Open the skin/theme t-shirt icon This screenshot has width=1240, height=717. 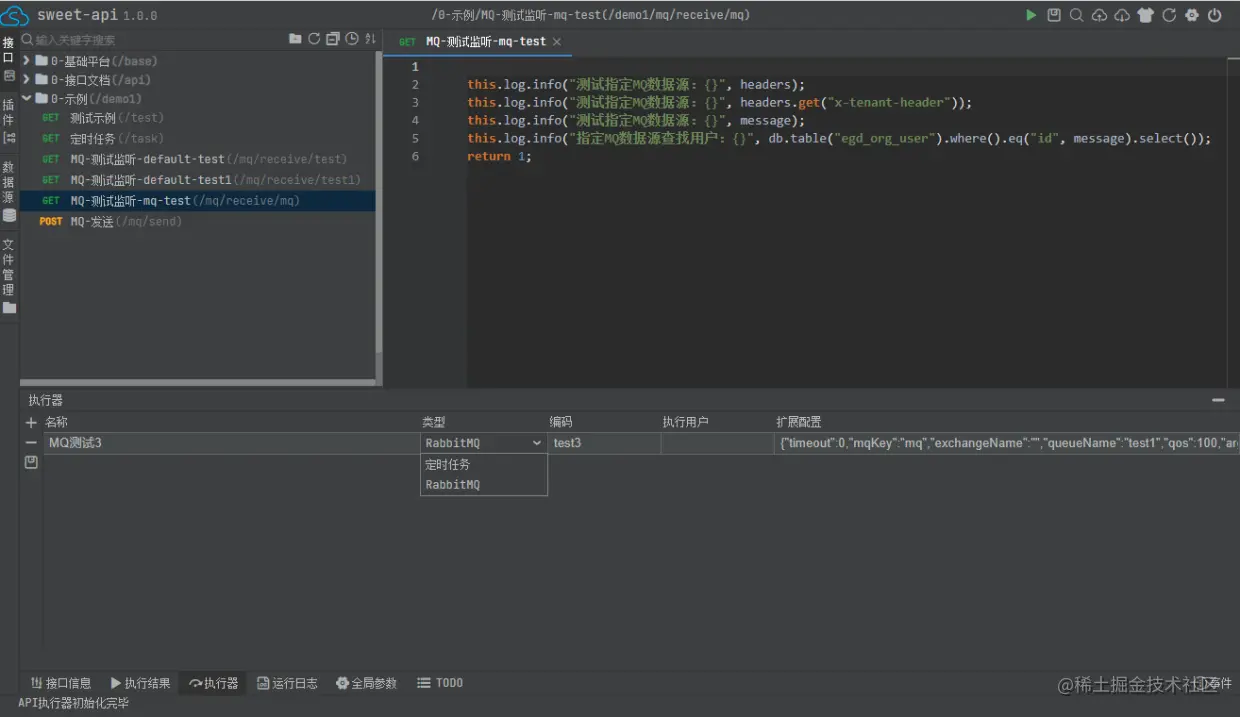[1146, 15]
